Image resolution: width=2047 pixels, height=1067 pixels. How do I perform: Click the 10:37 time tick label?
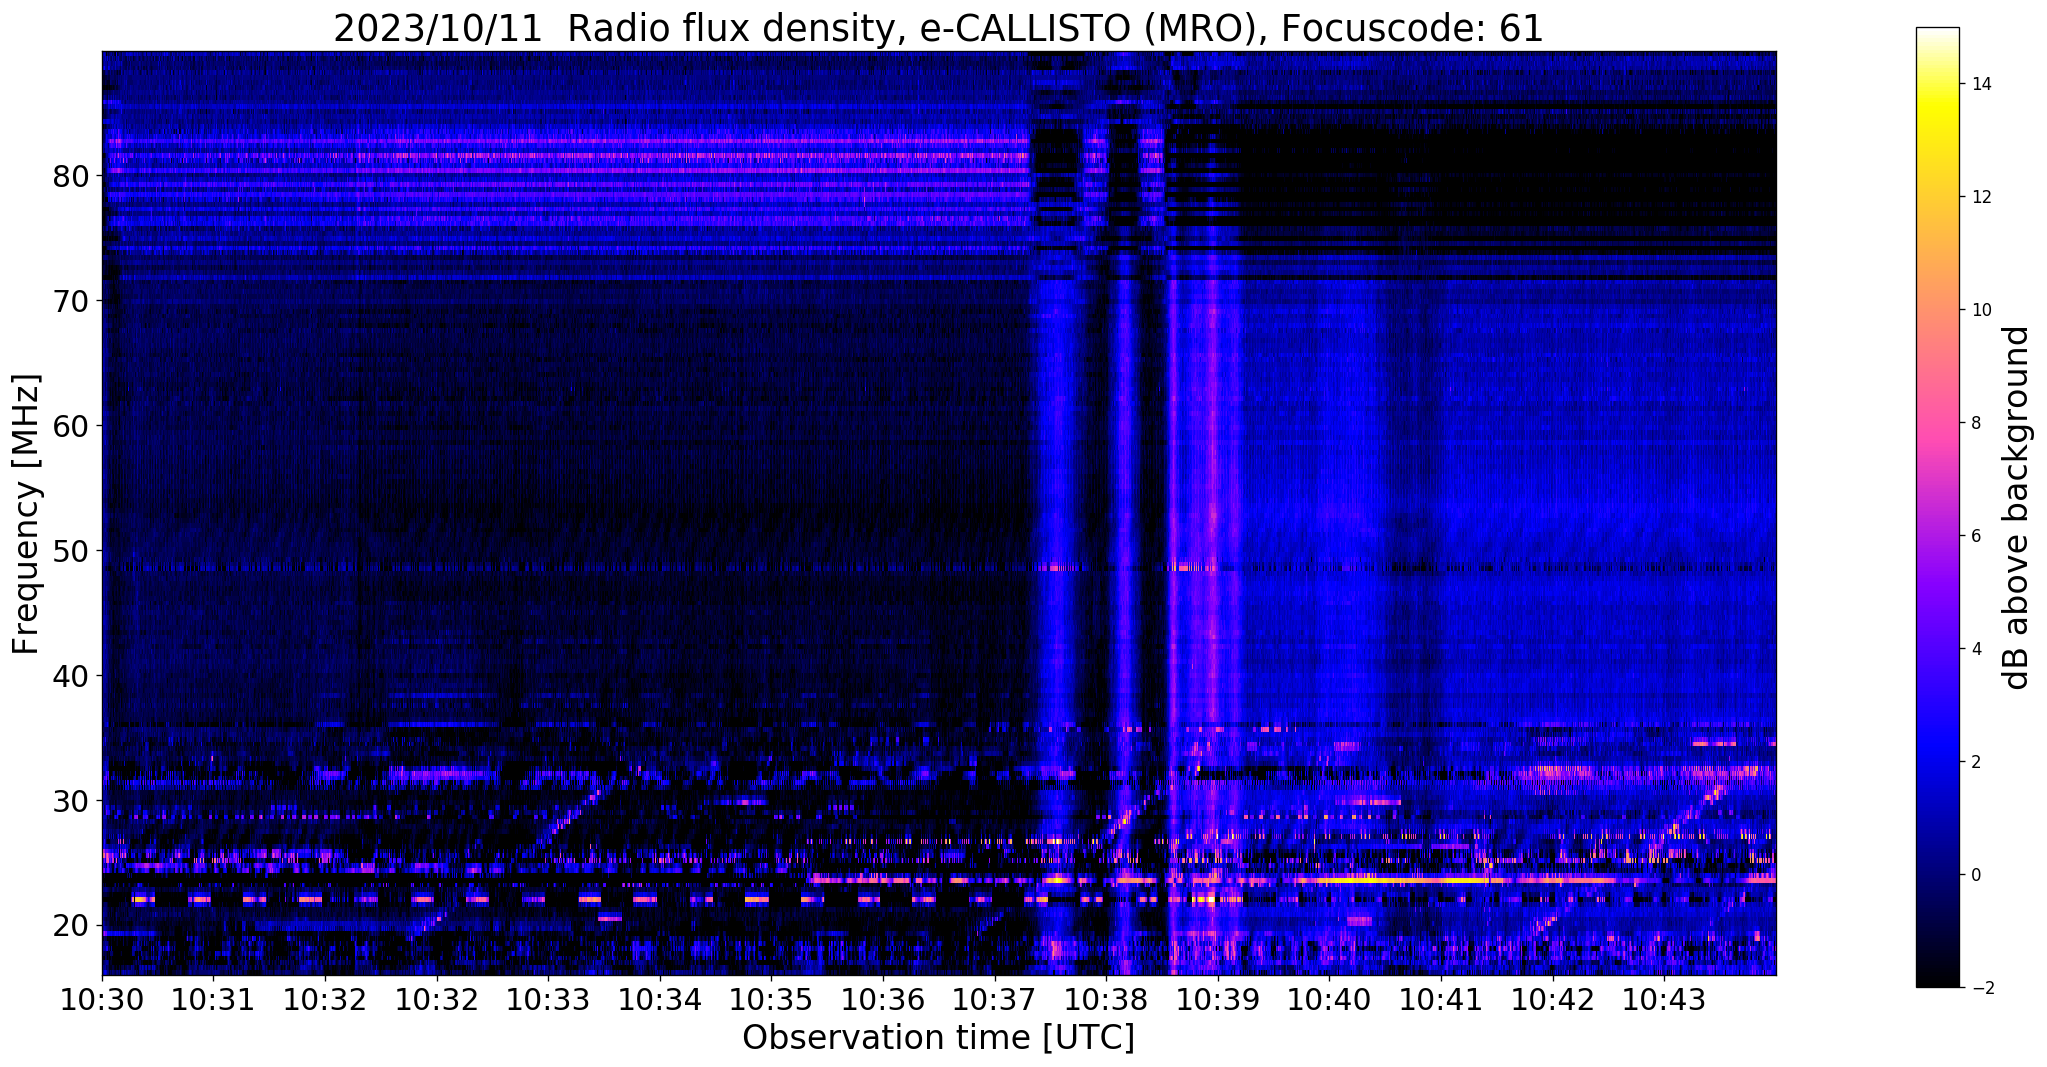993,999
